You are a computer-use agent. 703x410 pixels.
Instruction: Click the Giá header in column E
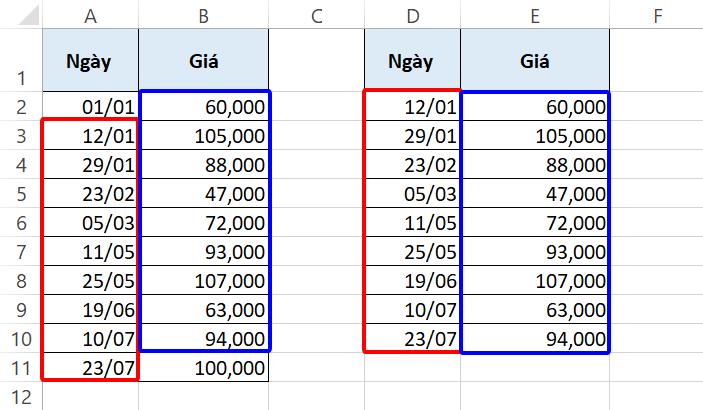click(535, 60)
